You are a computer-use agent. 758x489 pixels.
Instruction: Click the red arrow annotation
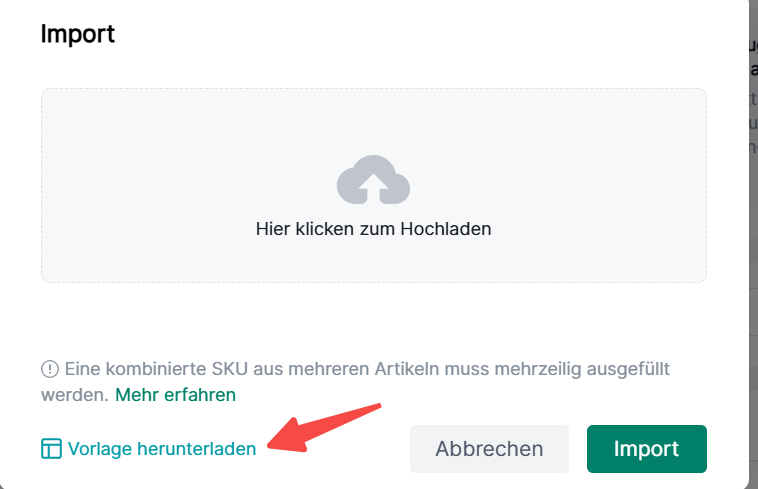[x=330, y=426]
